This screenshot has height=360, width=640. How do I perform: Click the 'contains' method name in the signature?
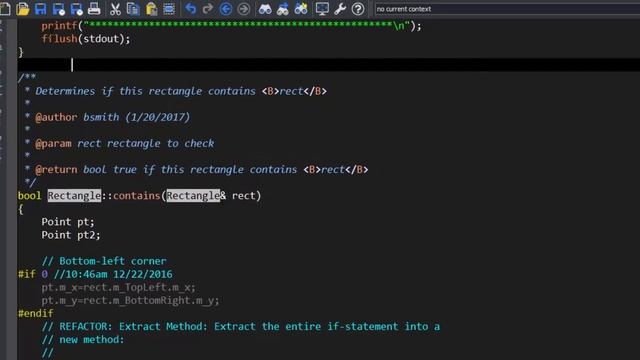pyautogui.click(x=137, y=196)
